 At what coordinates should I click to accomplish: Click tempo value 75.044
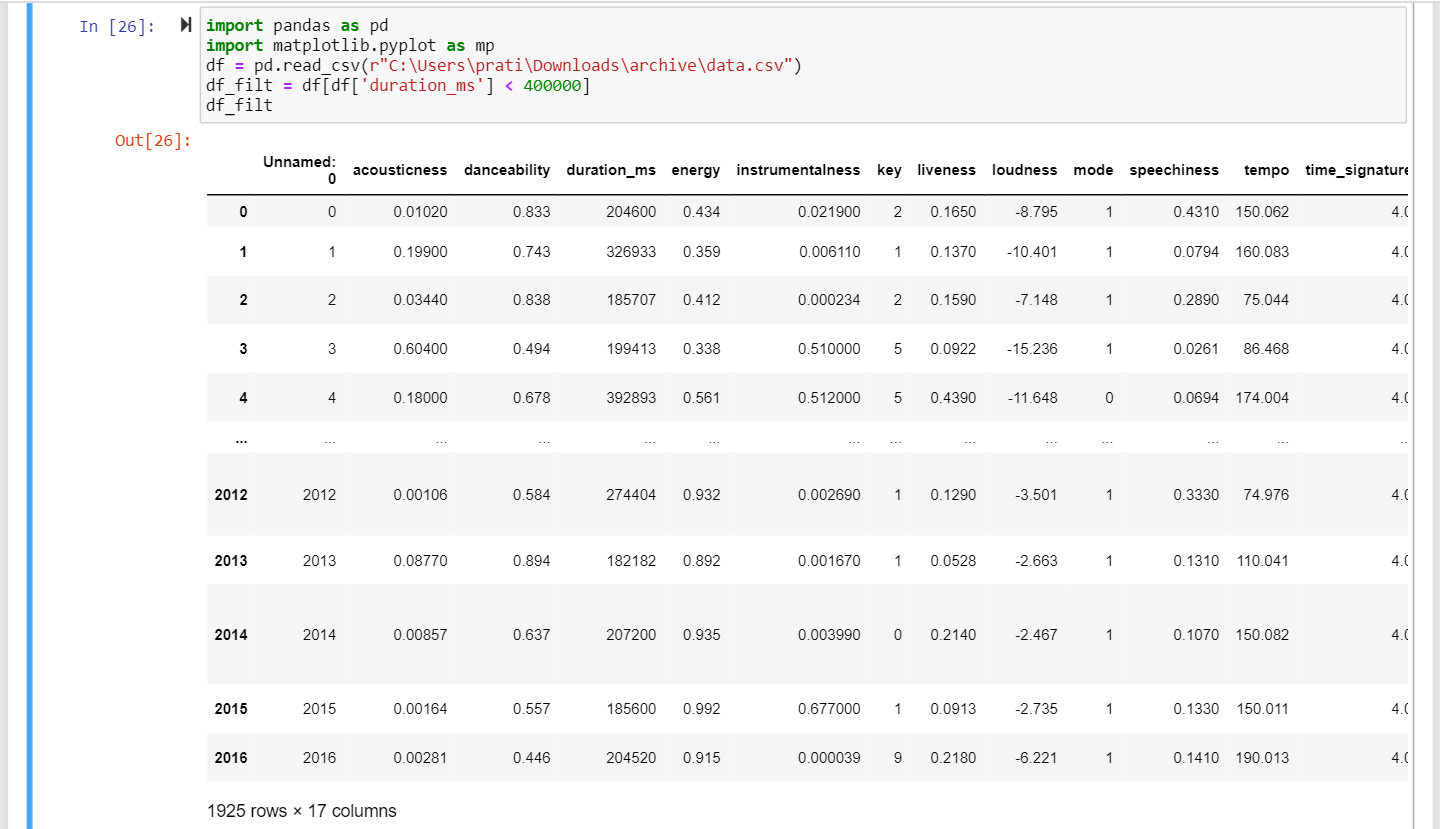pyautogui.click(x=1266, y=300)
